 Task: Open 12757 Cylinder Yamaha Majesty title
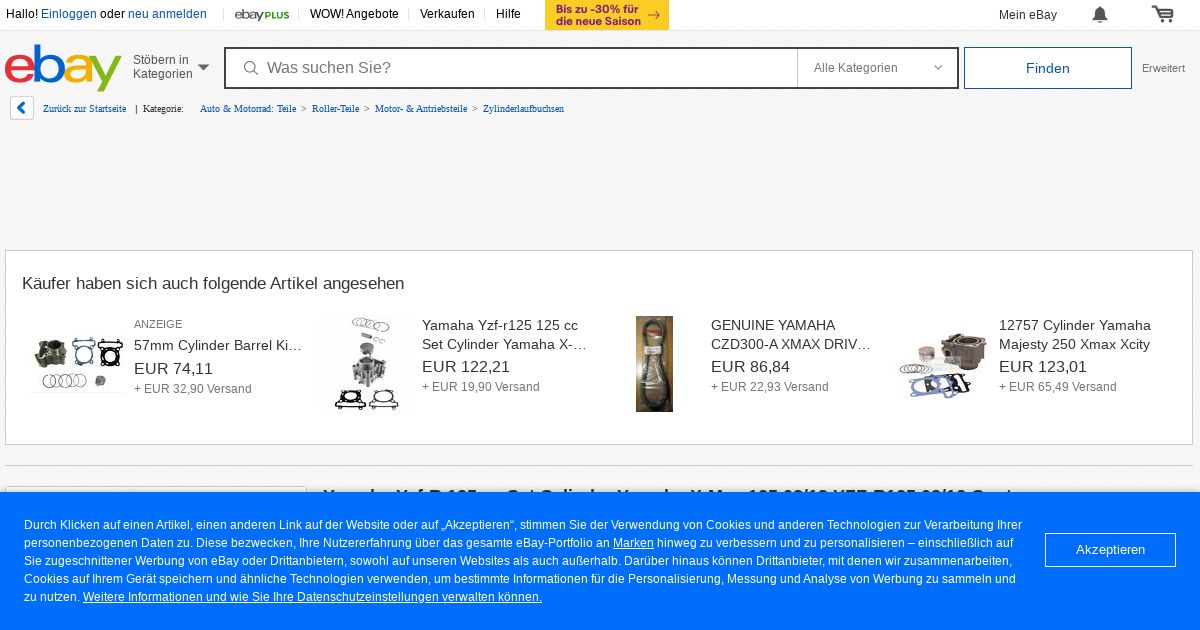pos(1075,335)
